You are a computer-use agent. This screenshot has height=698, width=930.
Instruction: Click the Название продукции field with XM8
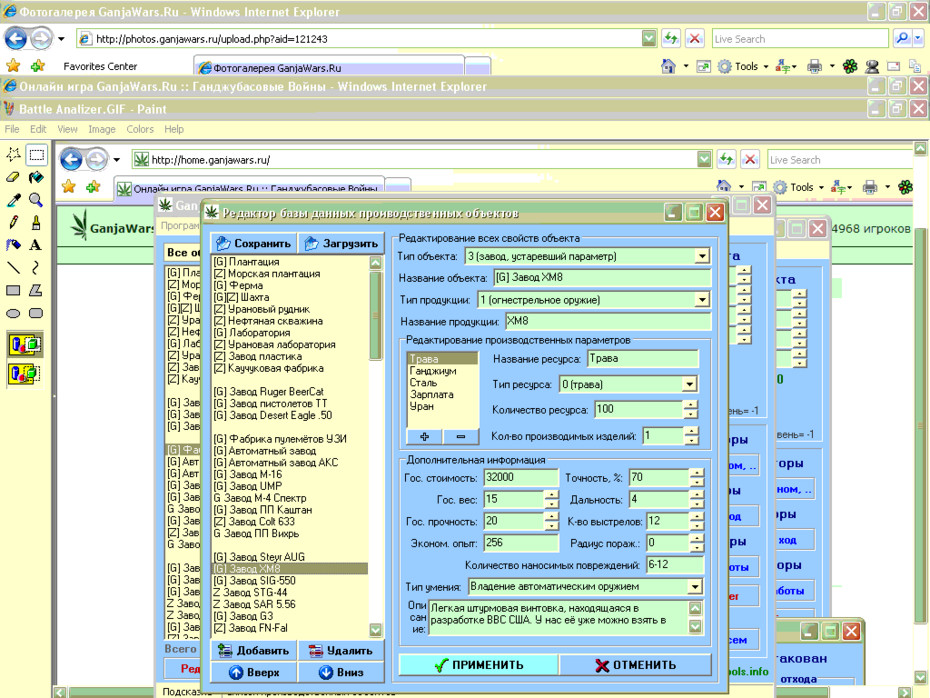point(608,321)
